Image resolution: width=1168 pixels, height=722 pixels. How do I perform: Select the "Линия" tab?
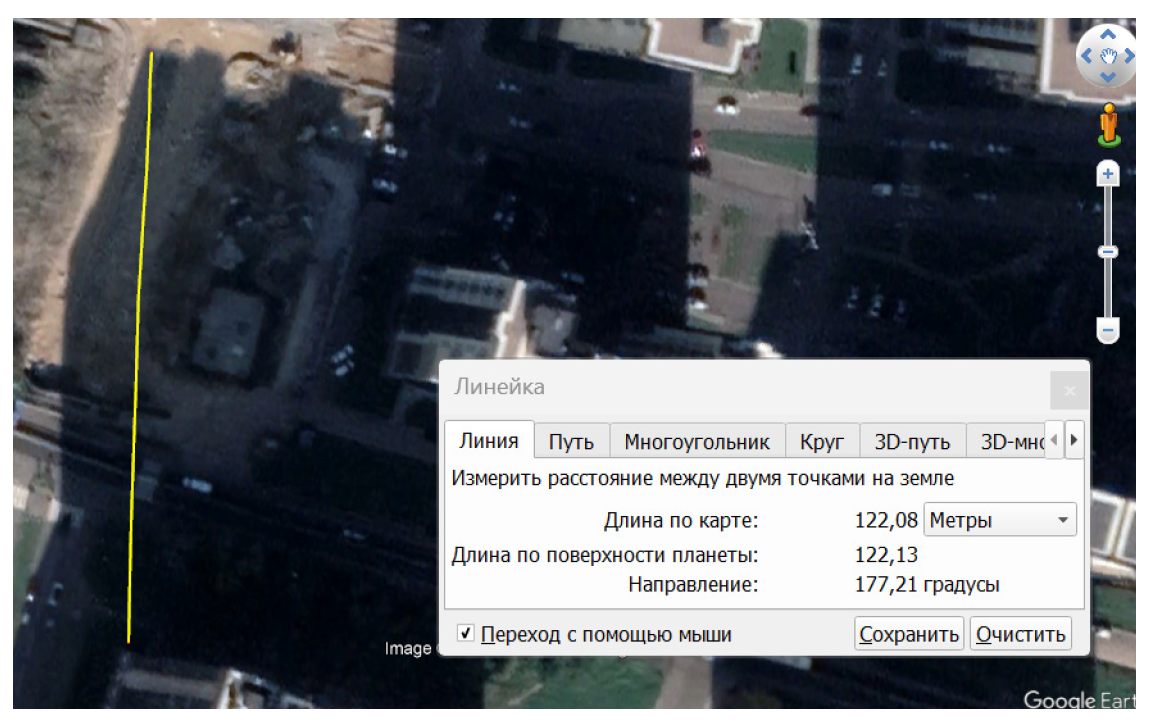pyautogui.click(x=489, y=441)
